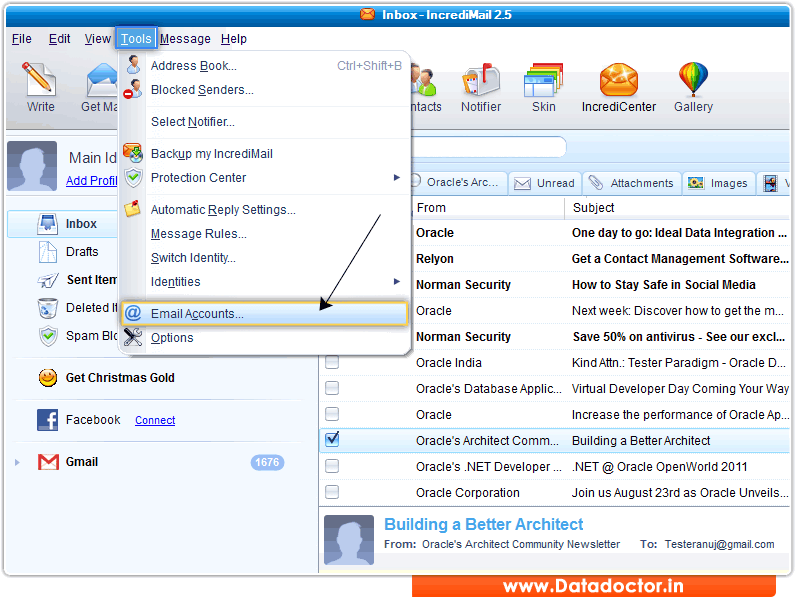
Task: Open the One day to go Oracle message
Action: point(602,233)
